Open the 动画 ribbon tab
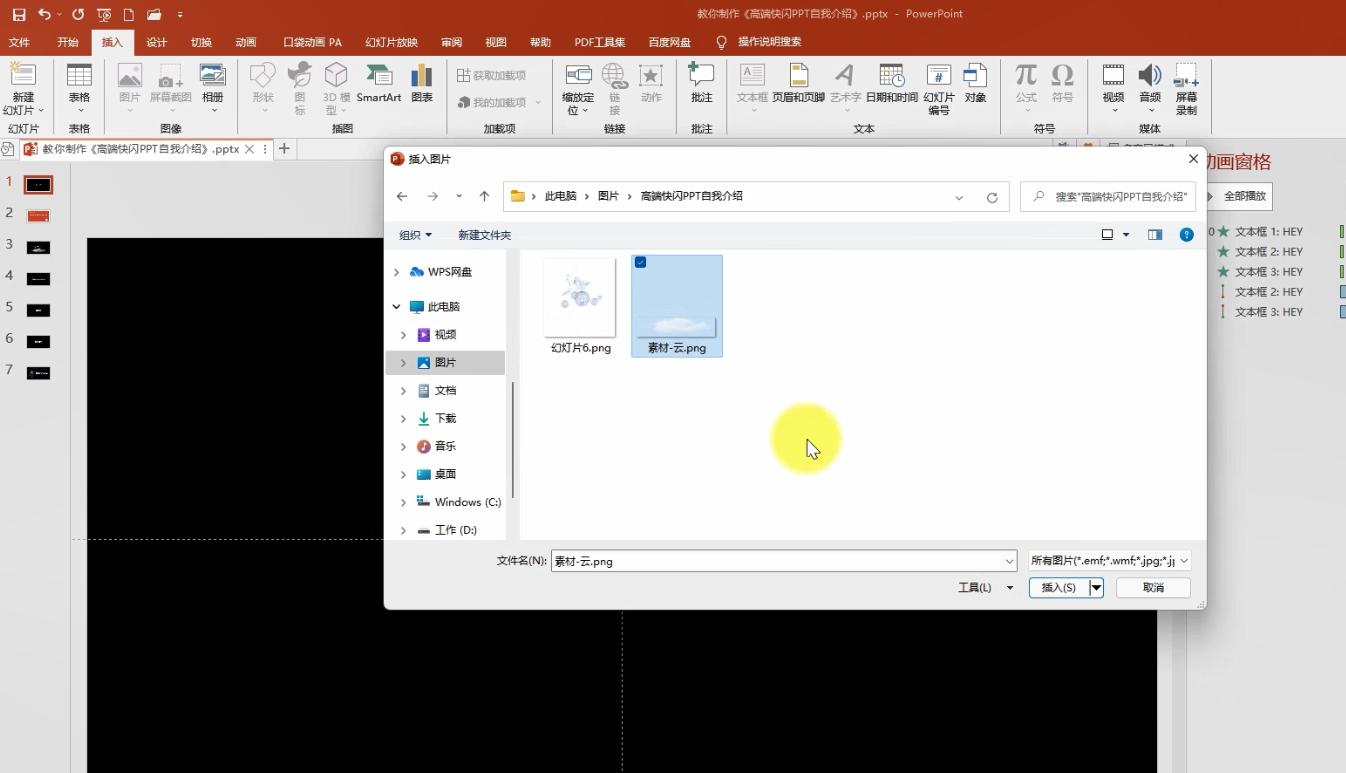Image resolution: width=1346 pixels, height=773 pixels. click(246, 42)
